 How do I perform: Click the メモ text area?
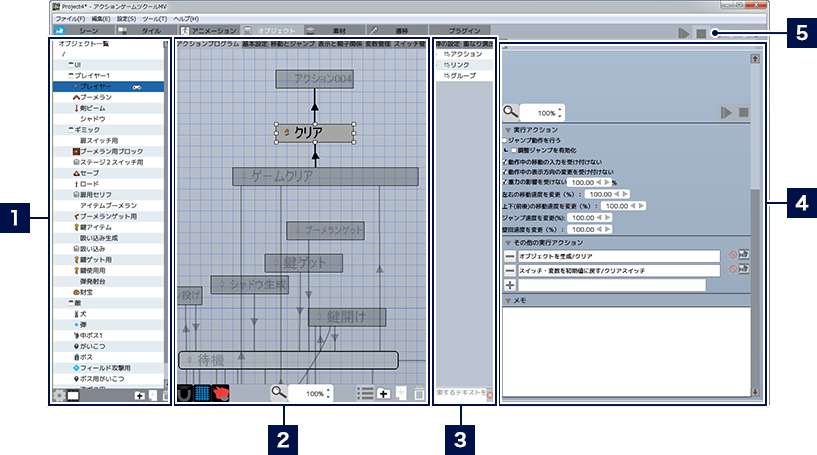pos(625,350)
